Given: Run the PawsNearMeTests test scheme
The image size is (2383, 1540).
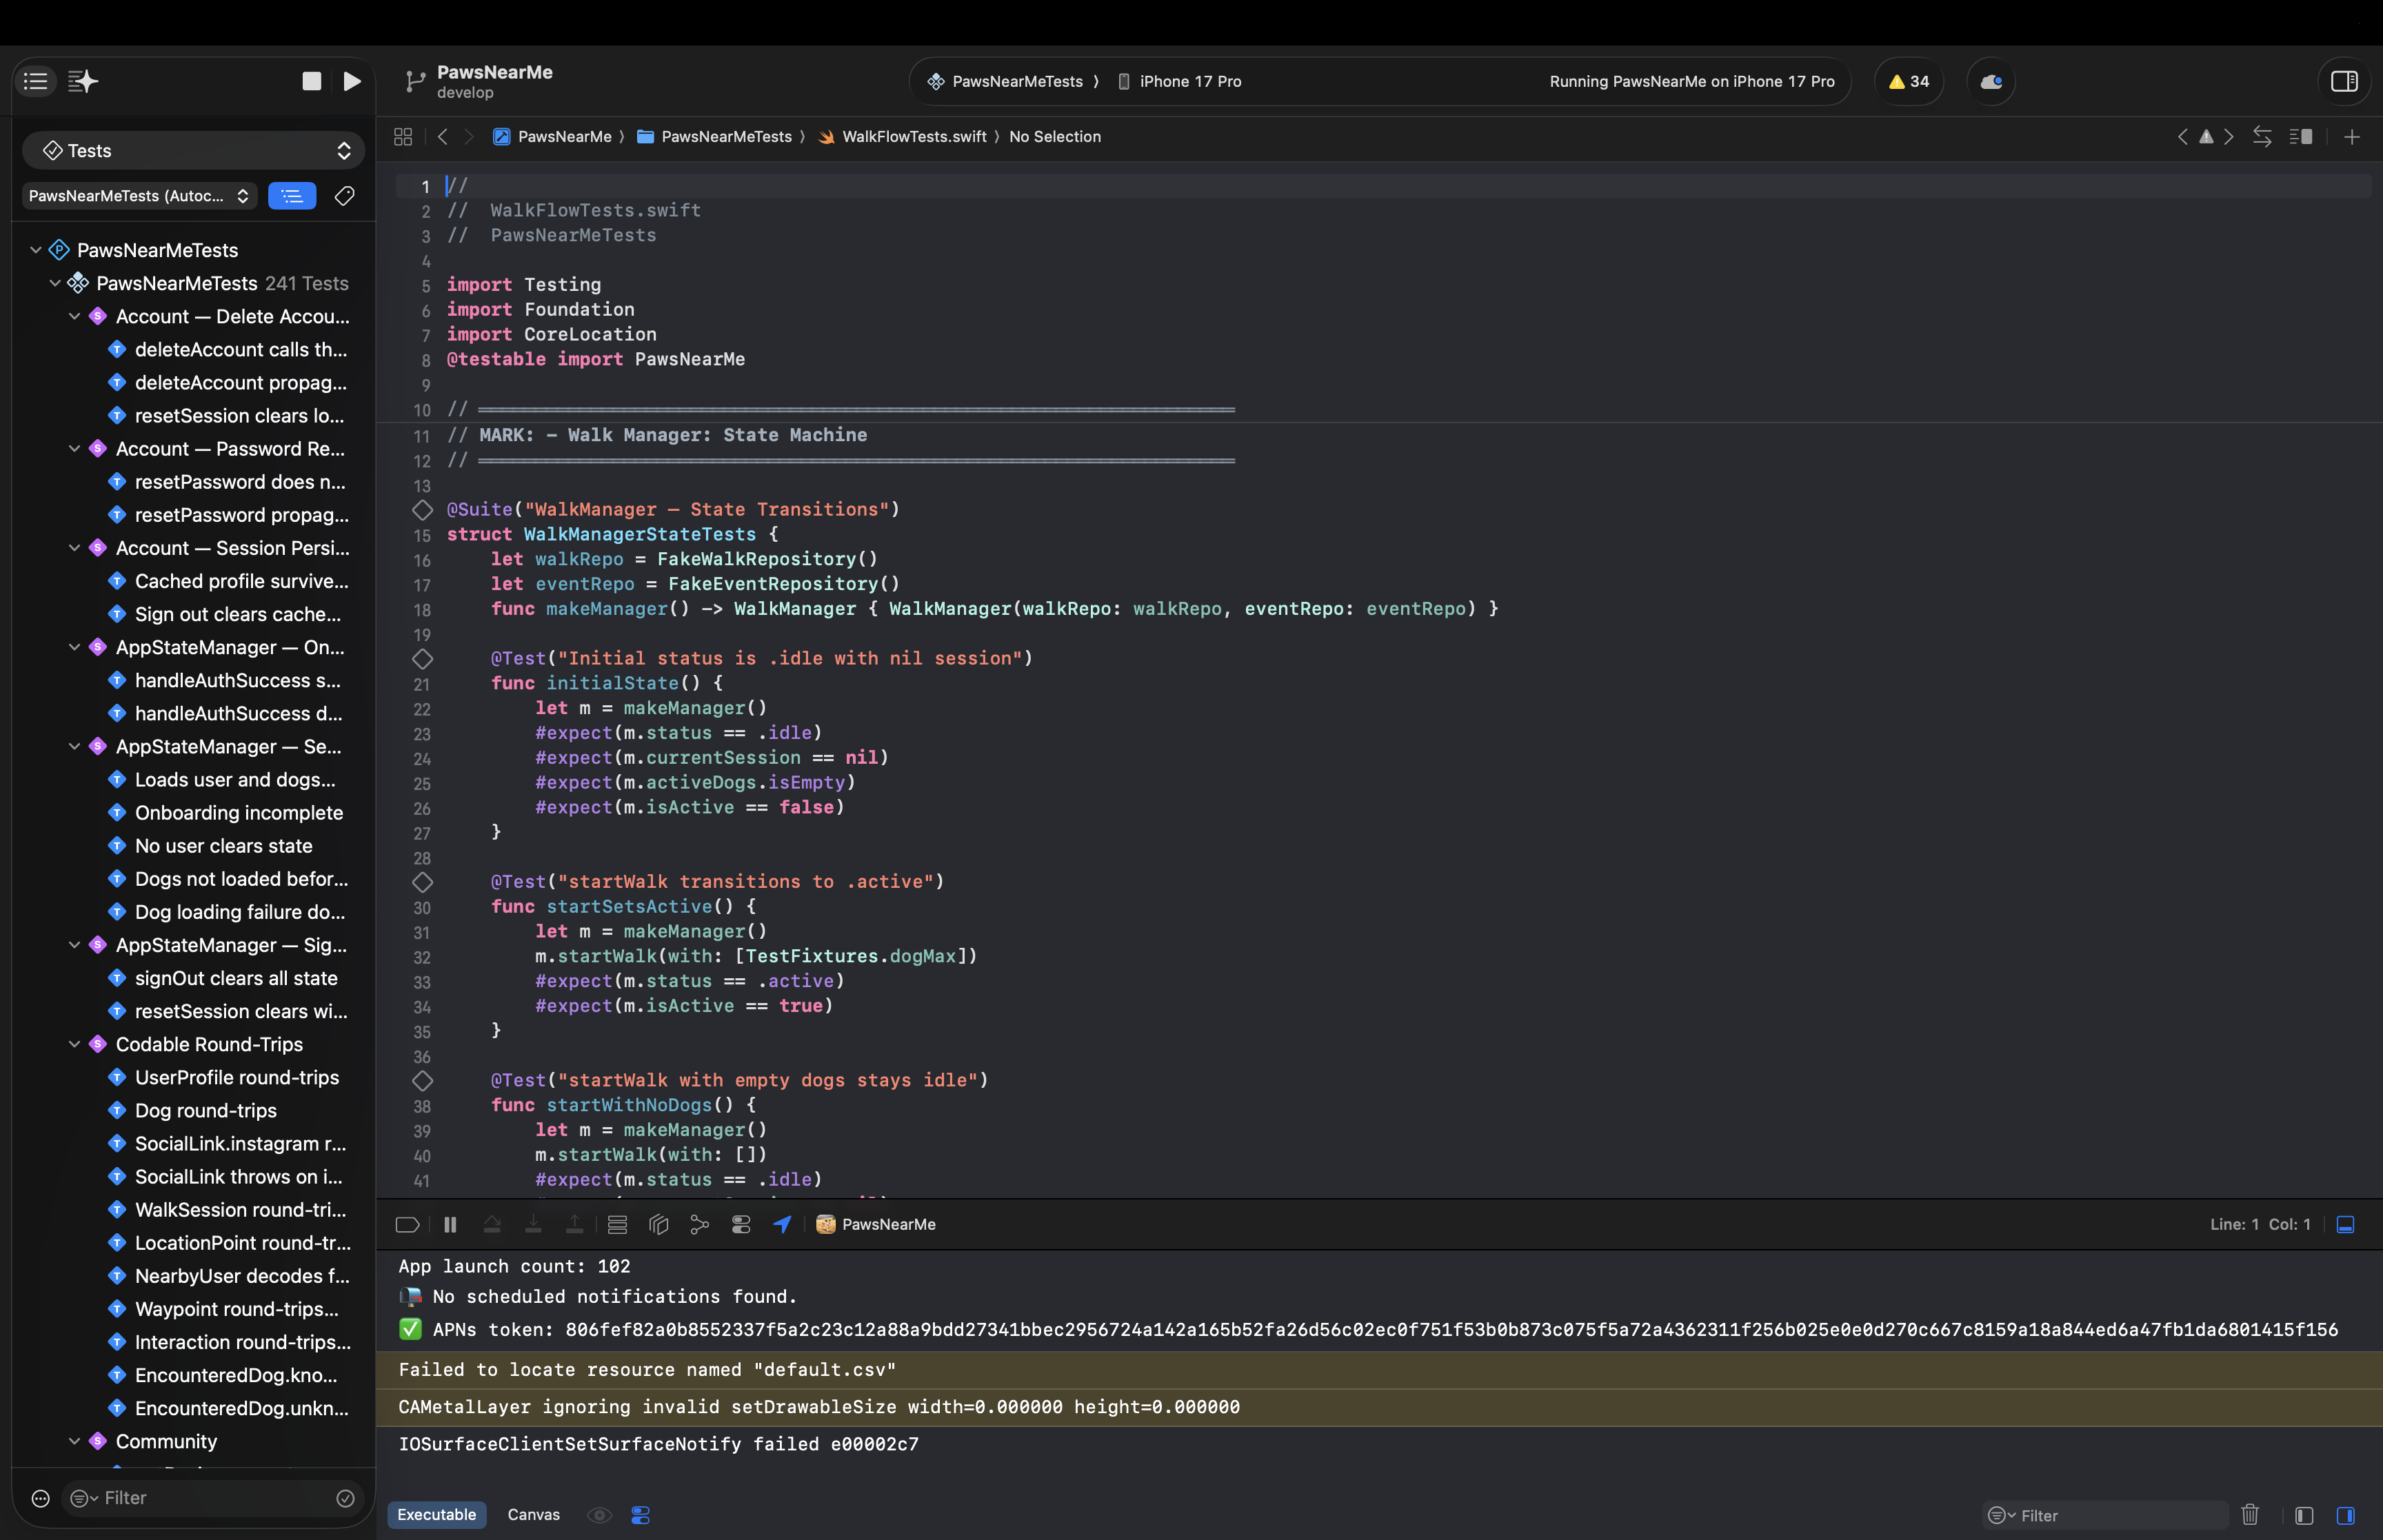Looking at the screenshot, I should pos(350,81).
